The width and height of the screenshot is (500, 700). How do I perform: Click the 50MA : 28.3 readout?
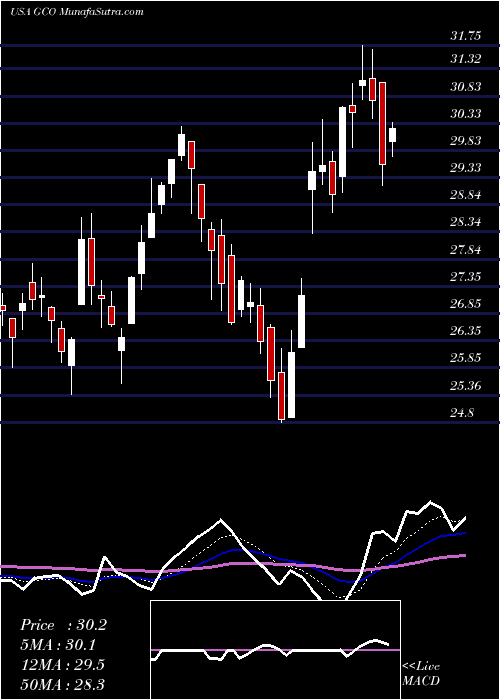coord(62,684)
